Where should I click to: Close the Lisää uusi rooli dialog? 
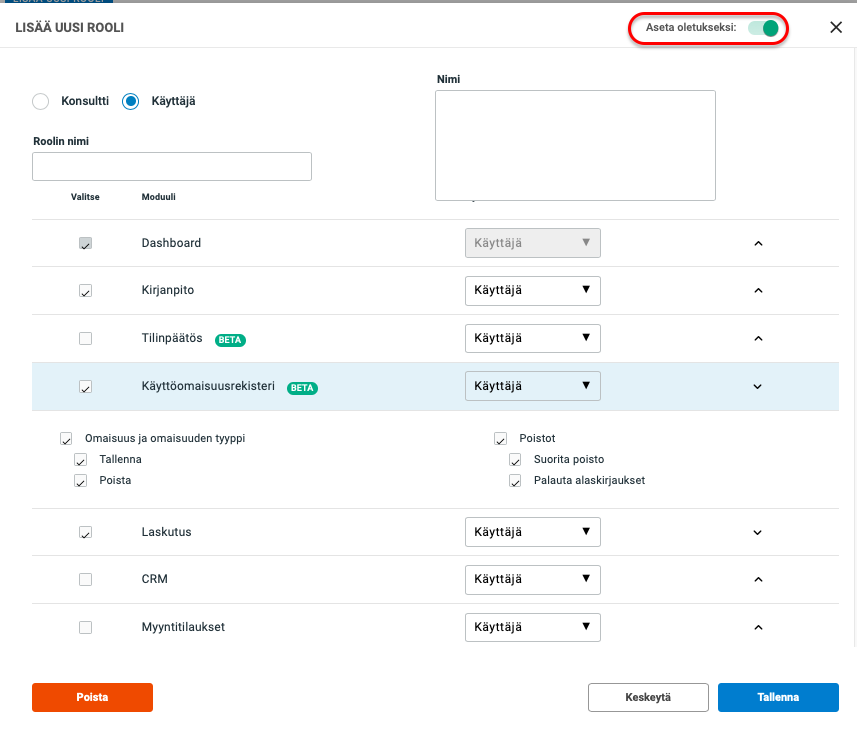pos(836,28)
